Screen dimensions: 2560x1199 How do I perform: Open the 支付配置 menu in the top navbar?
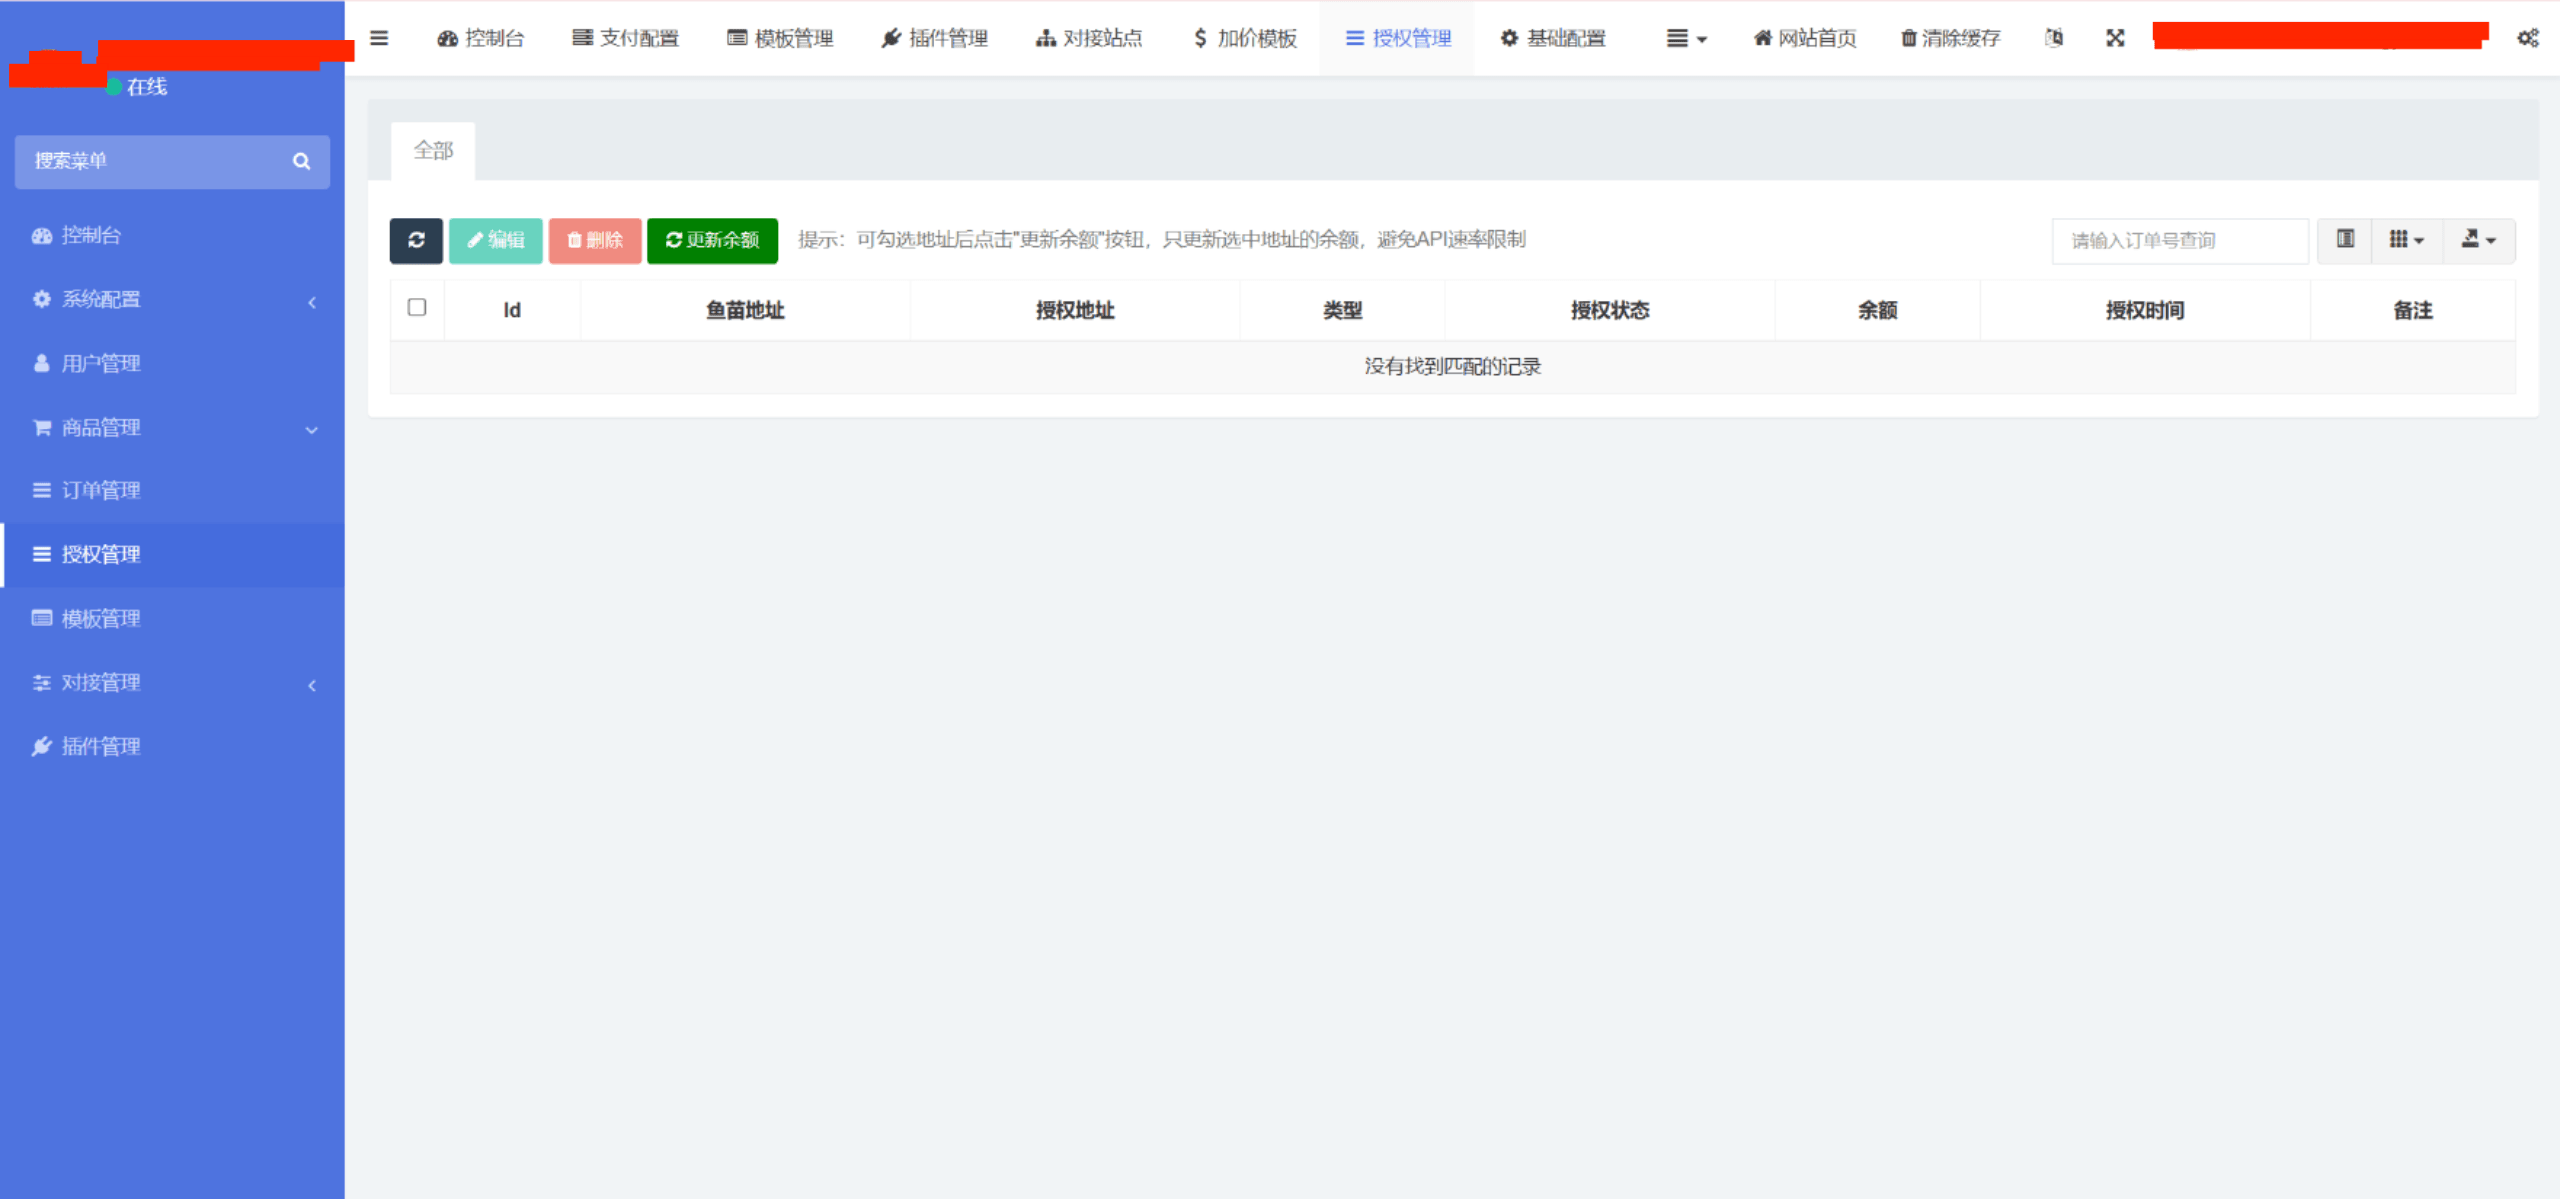click(624, 38)
